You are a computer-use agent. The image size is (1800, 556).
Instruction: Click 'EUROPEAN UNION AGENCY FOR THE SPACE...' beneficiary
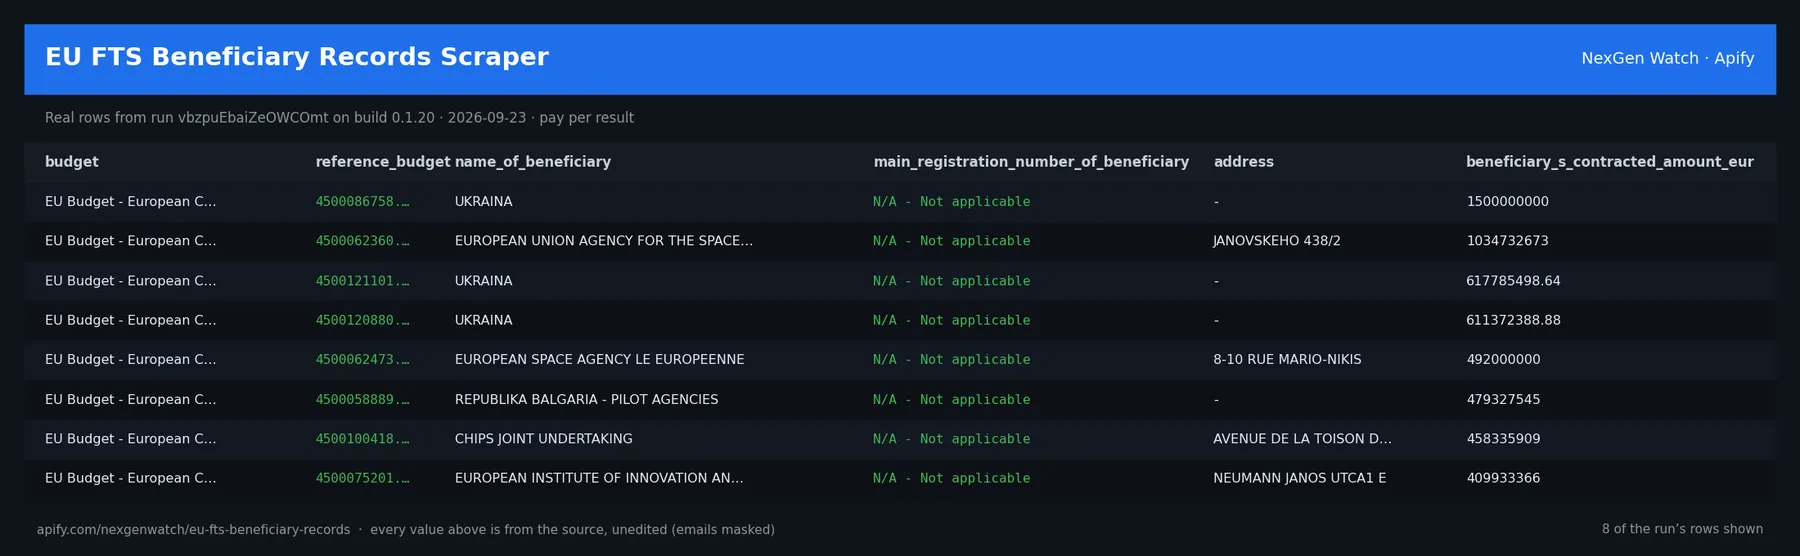[603, 241]
